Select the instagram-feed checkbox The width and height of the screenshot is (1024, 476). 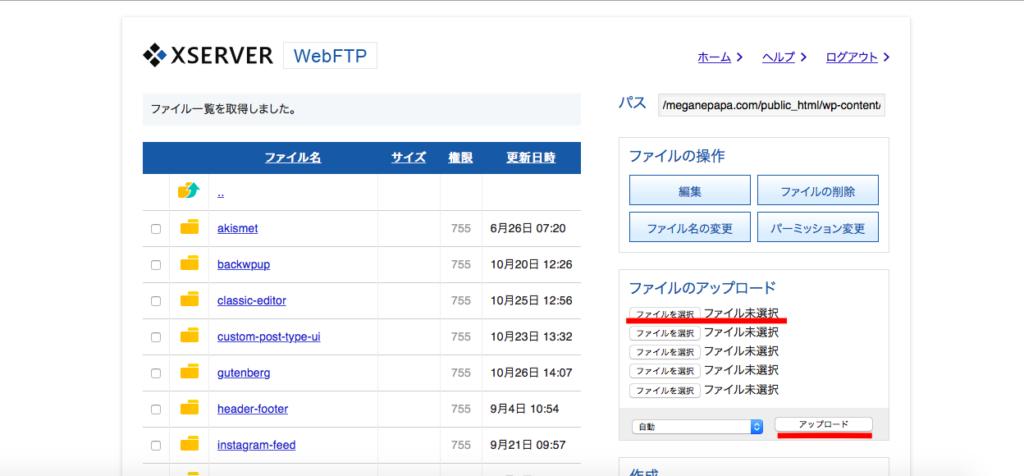click(155, 446)
